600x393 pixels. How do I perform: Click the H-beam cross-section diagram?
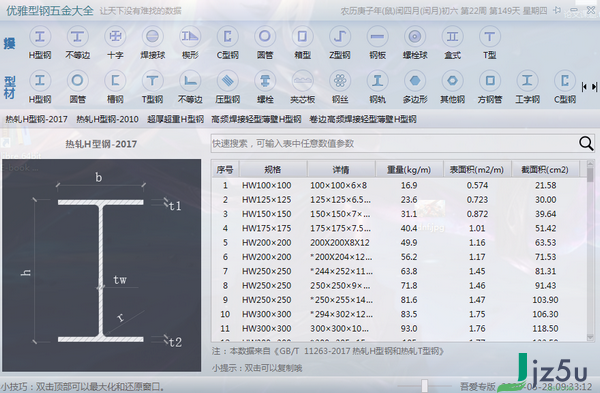101,265
